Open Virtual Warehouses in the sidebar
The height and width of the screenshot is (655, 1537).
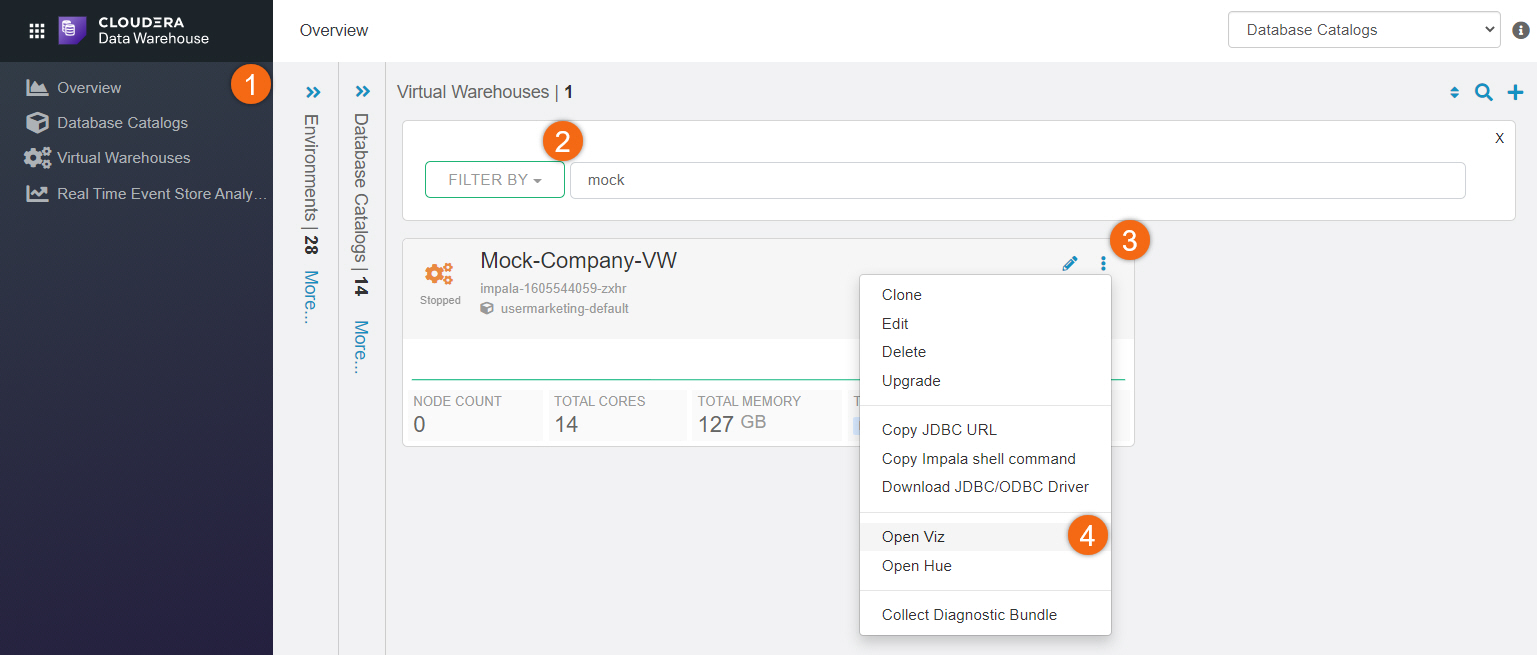123,158
